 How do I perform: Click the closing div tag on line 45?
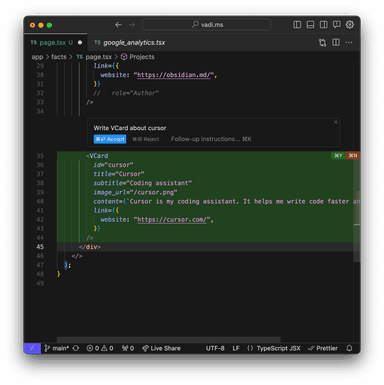90,247
